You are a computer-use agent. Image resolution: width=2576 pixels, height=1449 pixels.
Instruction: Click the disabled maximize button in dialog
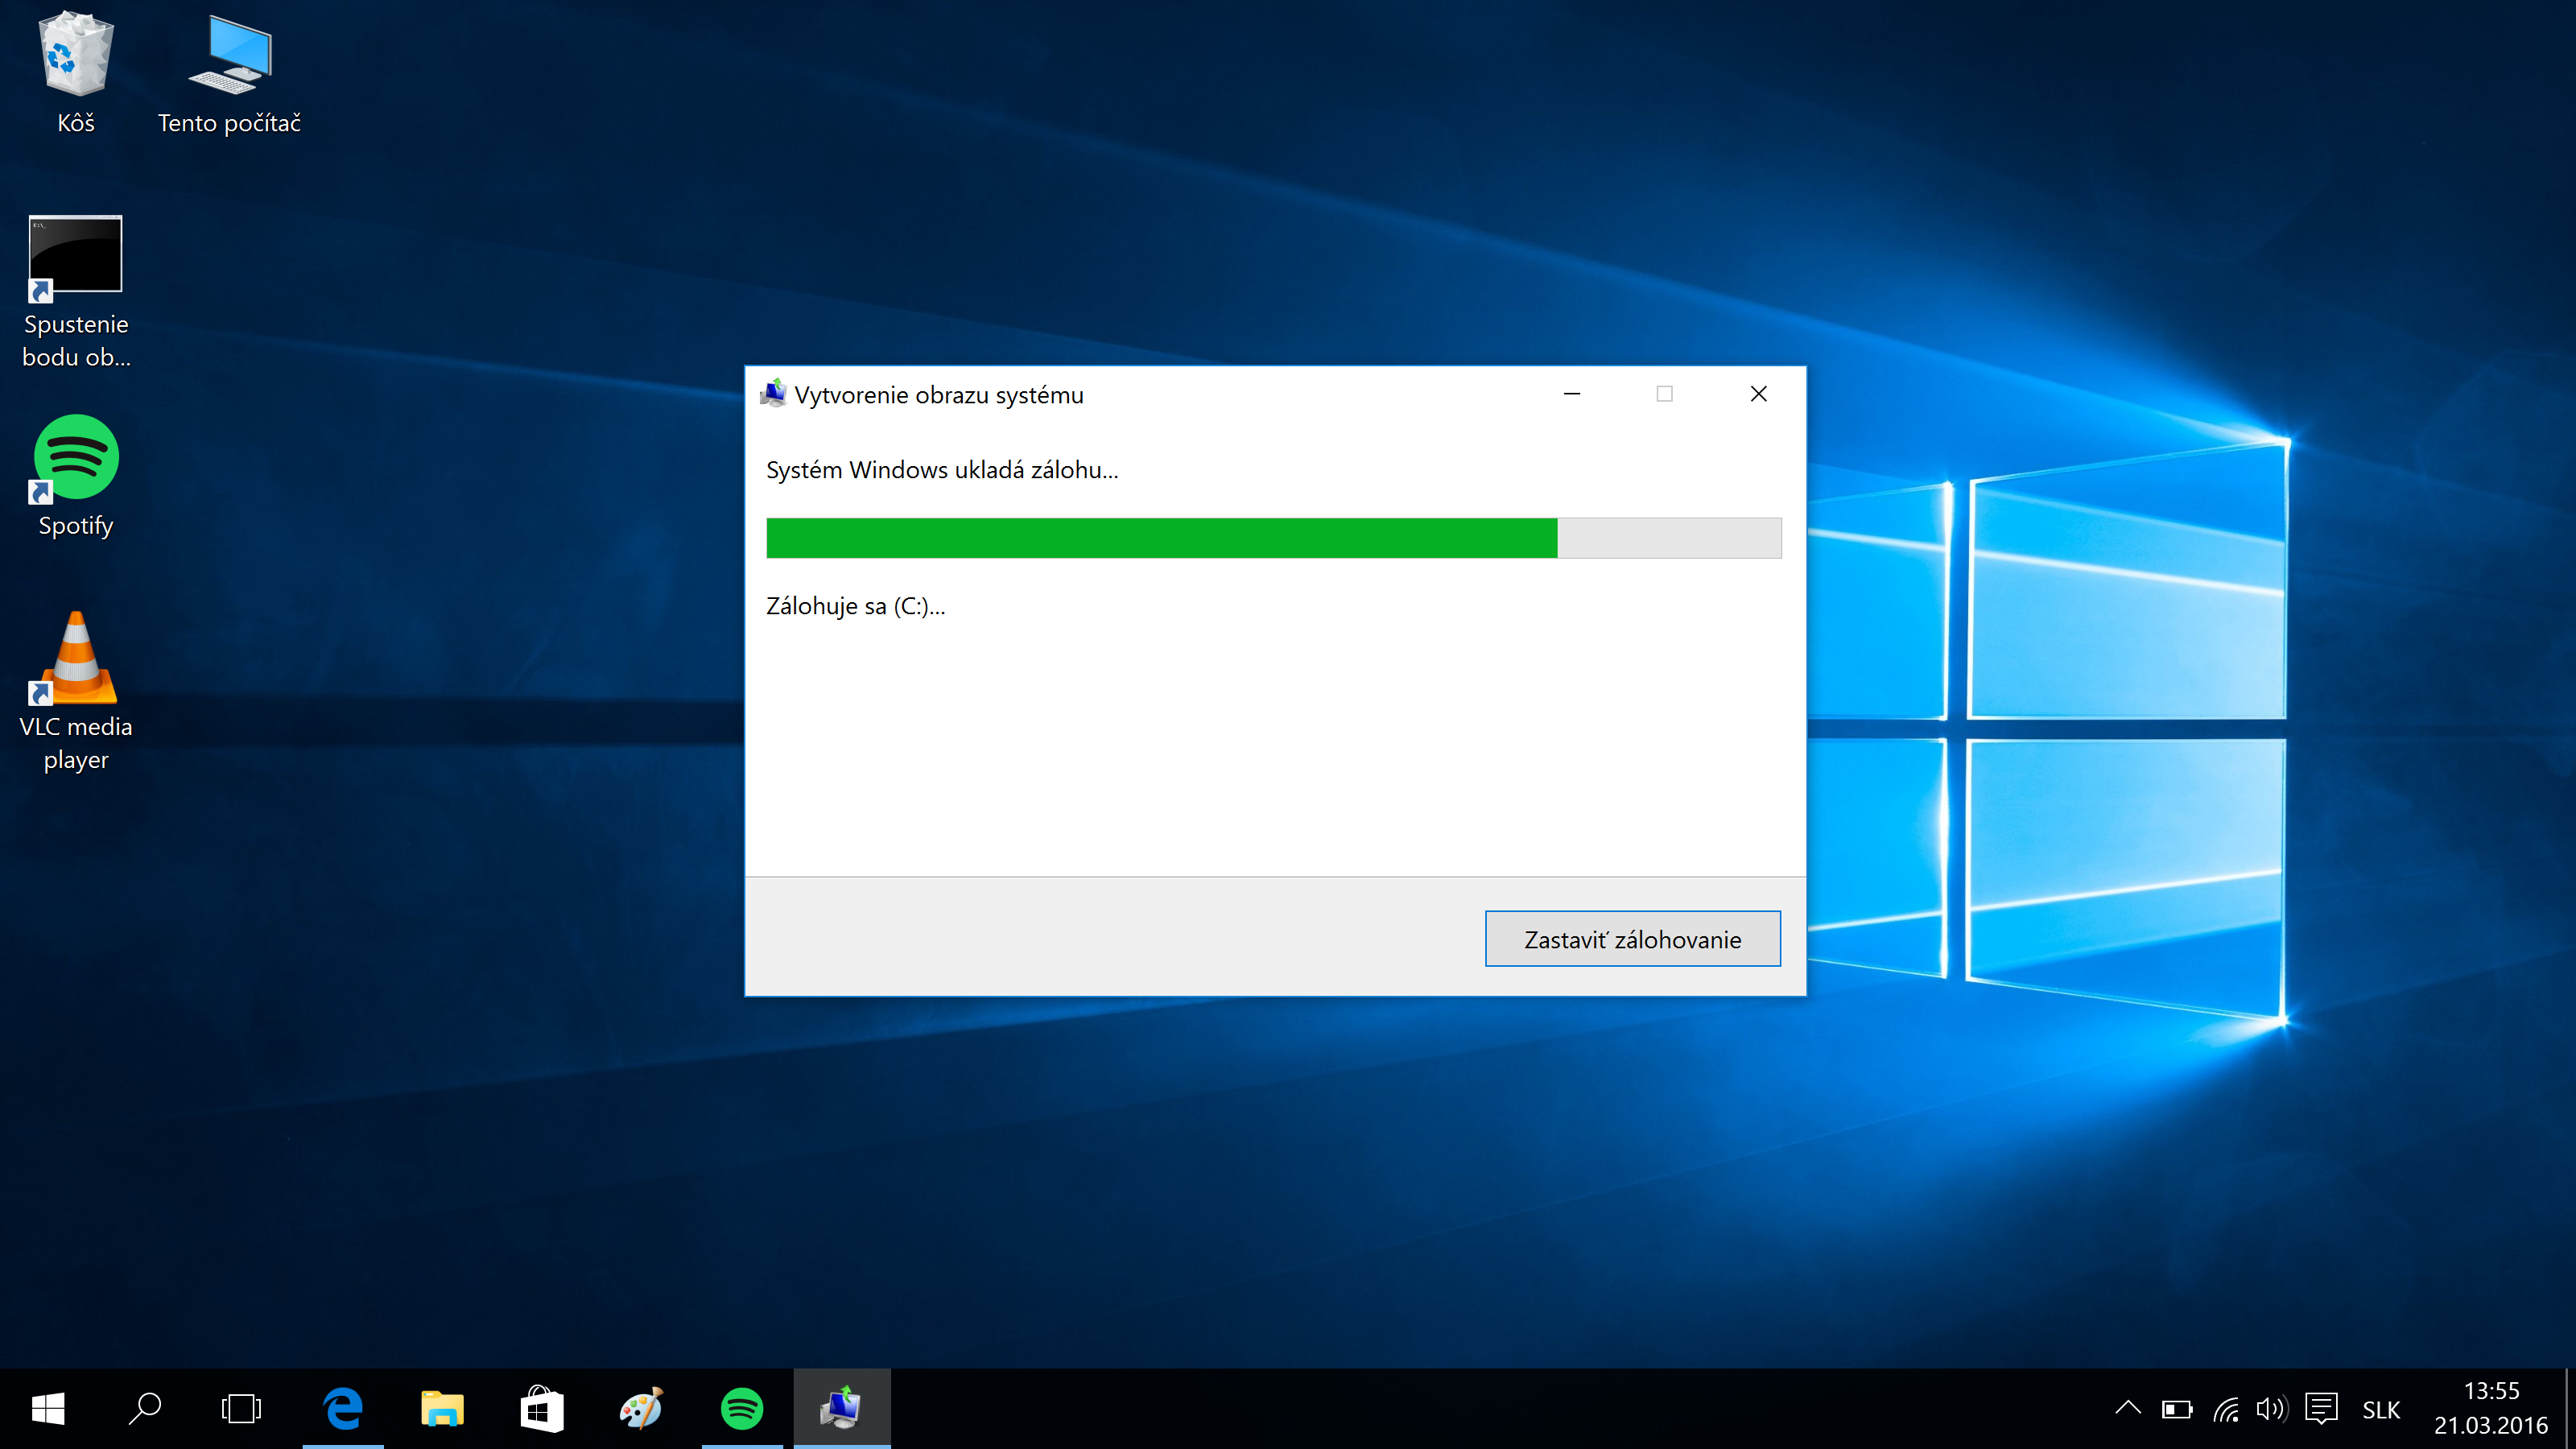tap(1665, 394)
